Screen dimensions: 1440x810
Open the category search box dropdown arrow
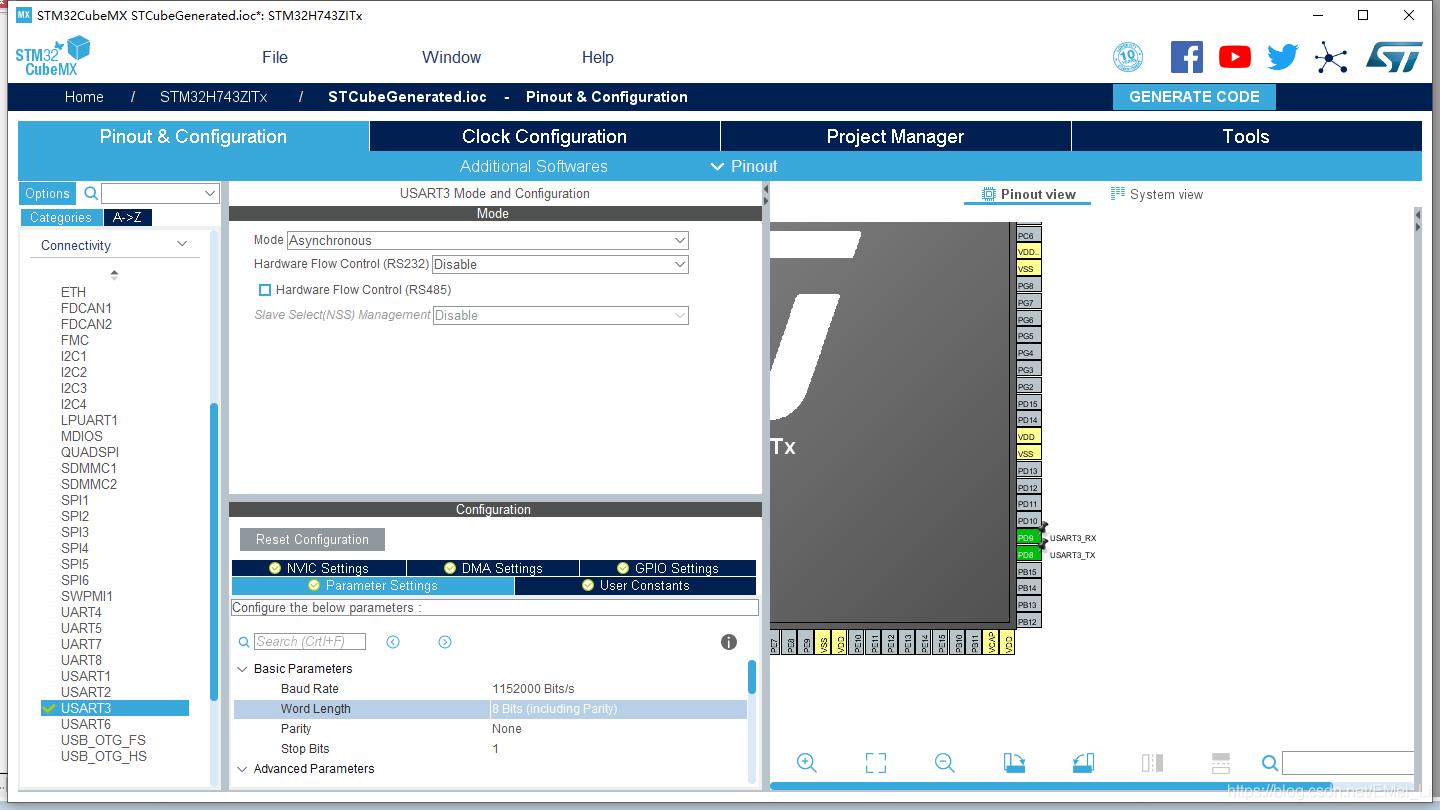(210, 193)
